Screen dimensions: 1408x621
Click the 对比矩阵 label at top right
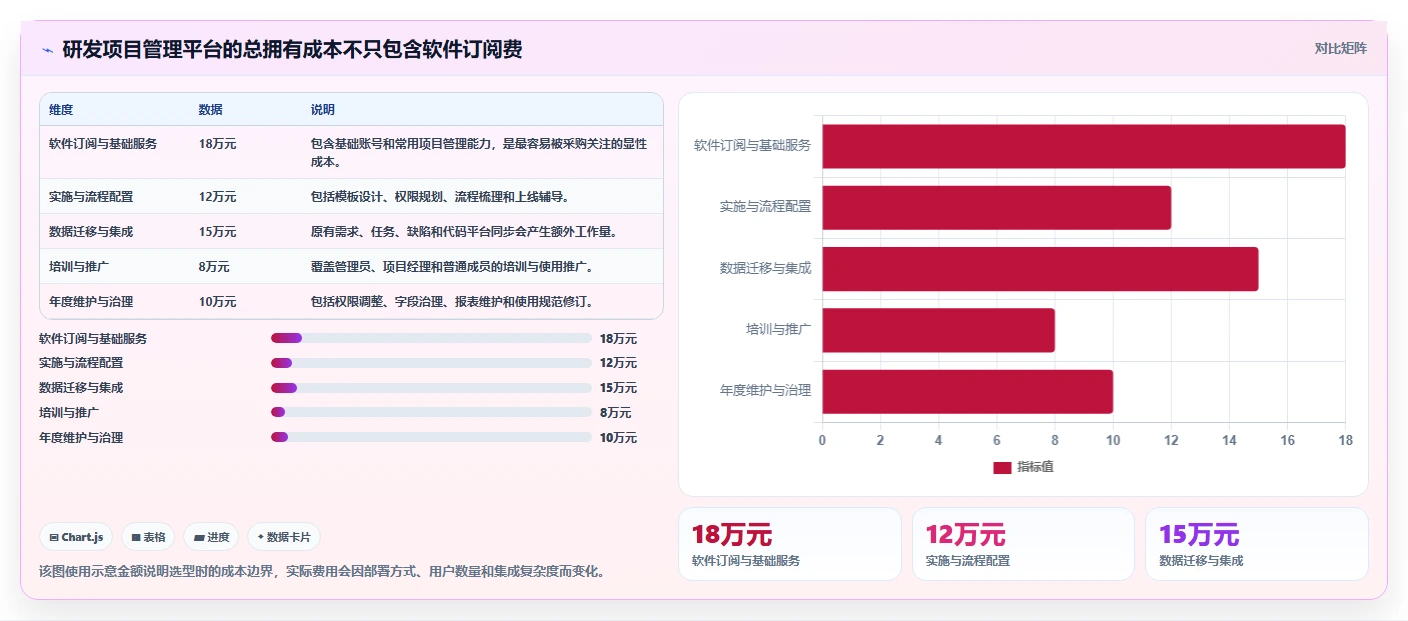coord(1340,48)
